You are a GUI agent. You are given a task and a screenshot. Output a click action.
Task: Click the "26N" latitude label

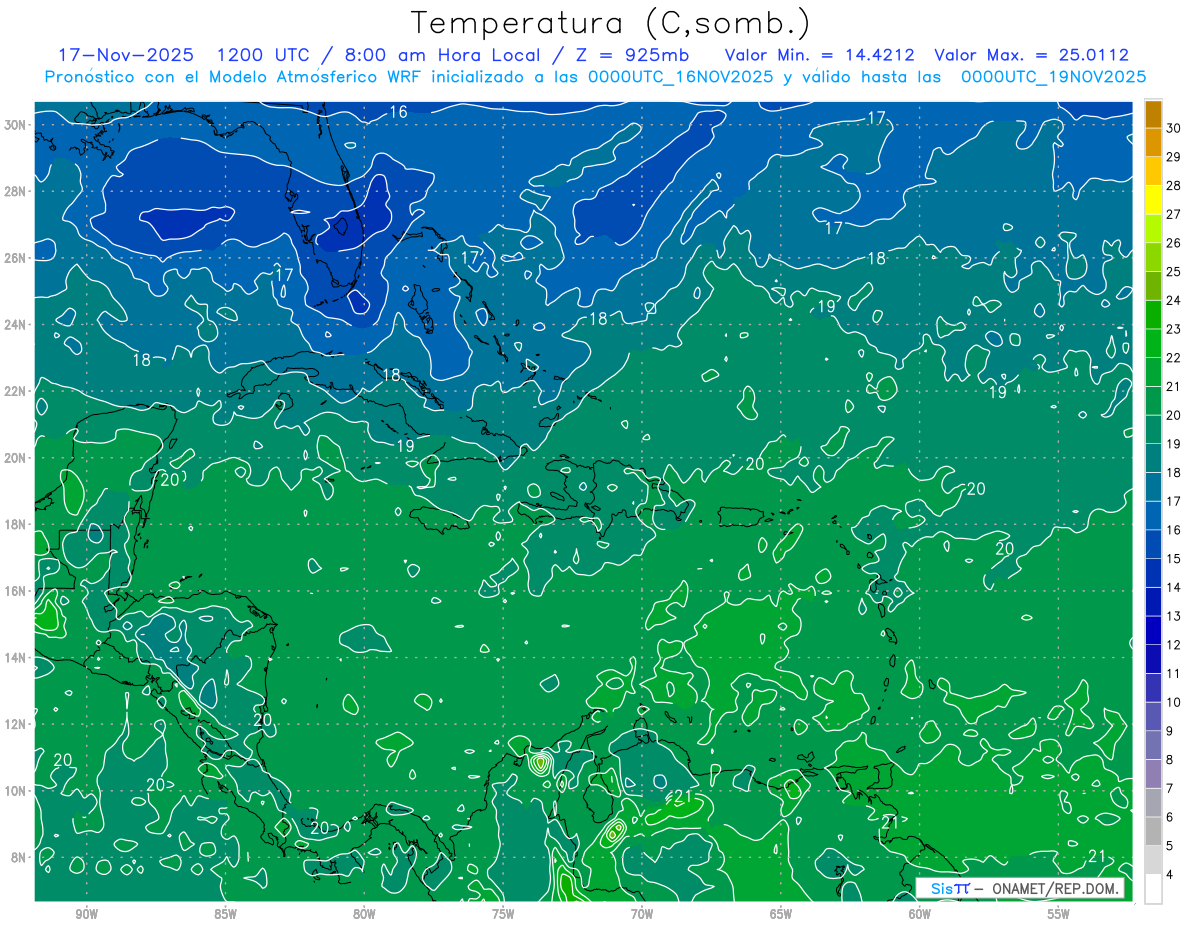(x=16, y=257)
